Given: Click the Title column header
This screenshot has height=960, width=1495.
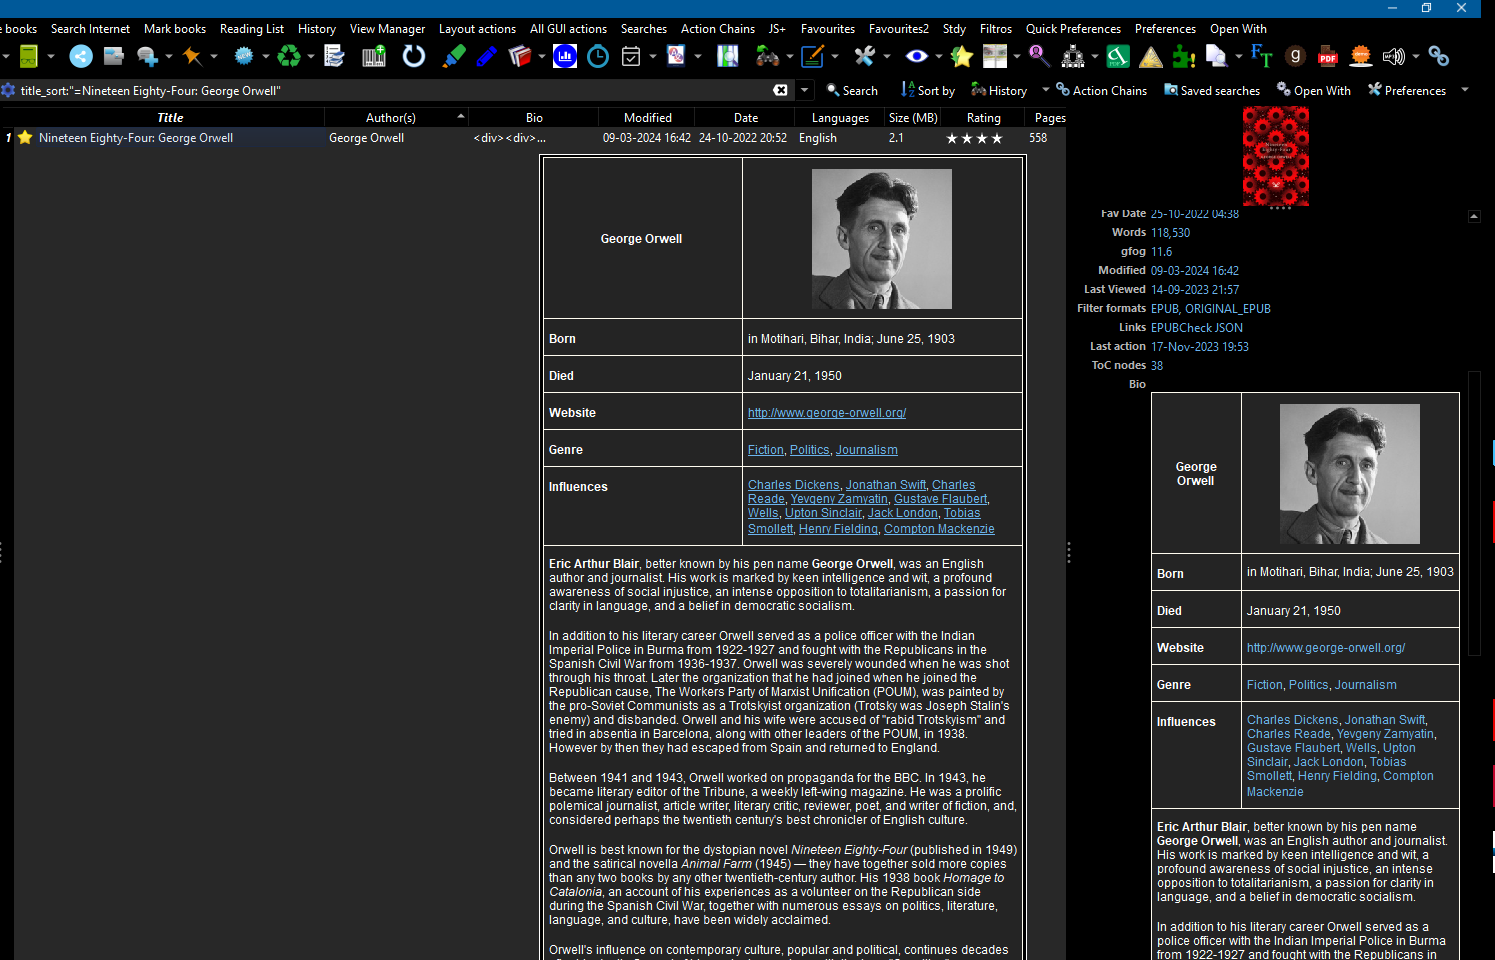Looking at the screenshot, I should tap(170, 117).
